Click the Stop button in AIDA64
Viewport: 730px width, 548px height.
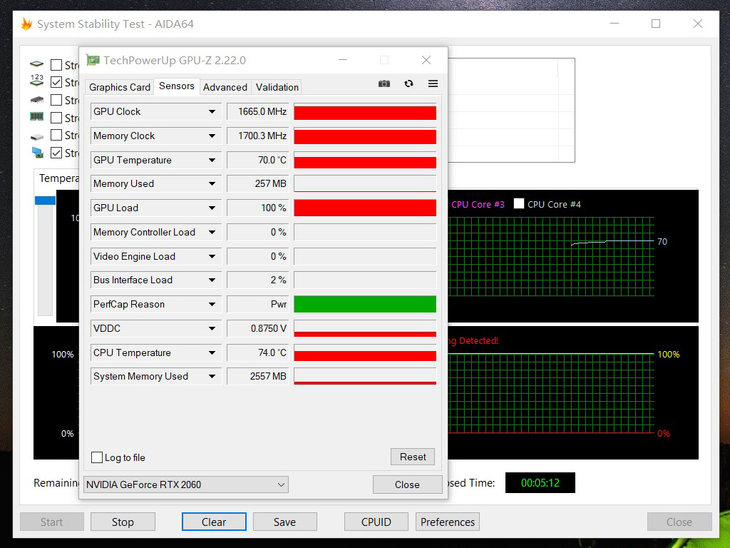tap(122, 522)
